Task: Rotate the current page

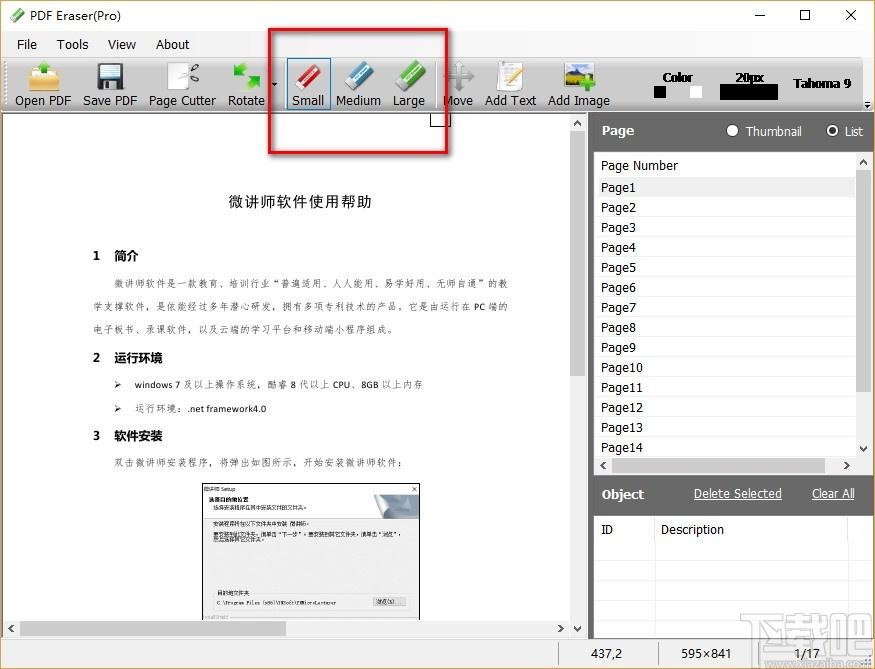Action: tap(246, 84)
